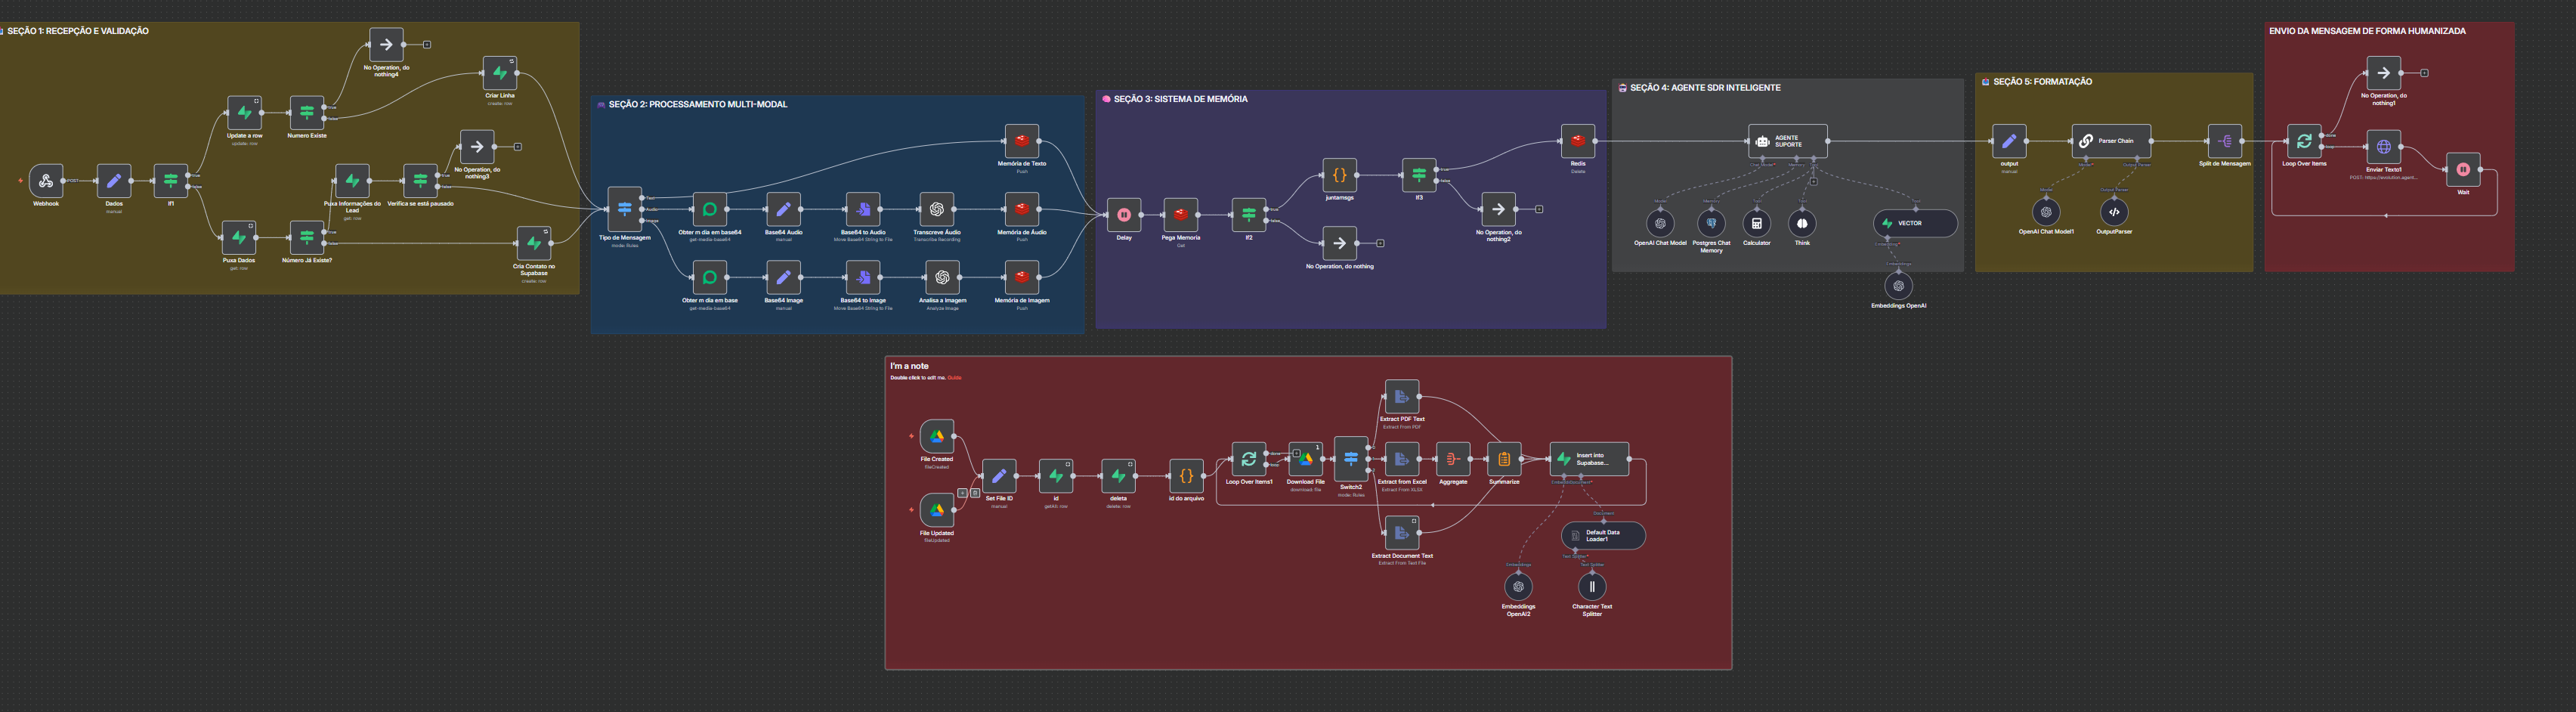This screenshot has width=2576, height=712.
Task: Select the Memória de Texto Redis node
Action: click(x=1021, y=141)
